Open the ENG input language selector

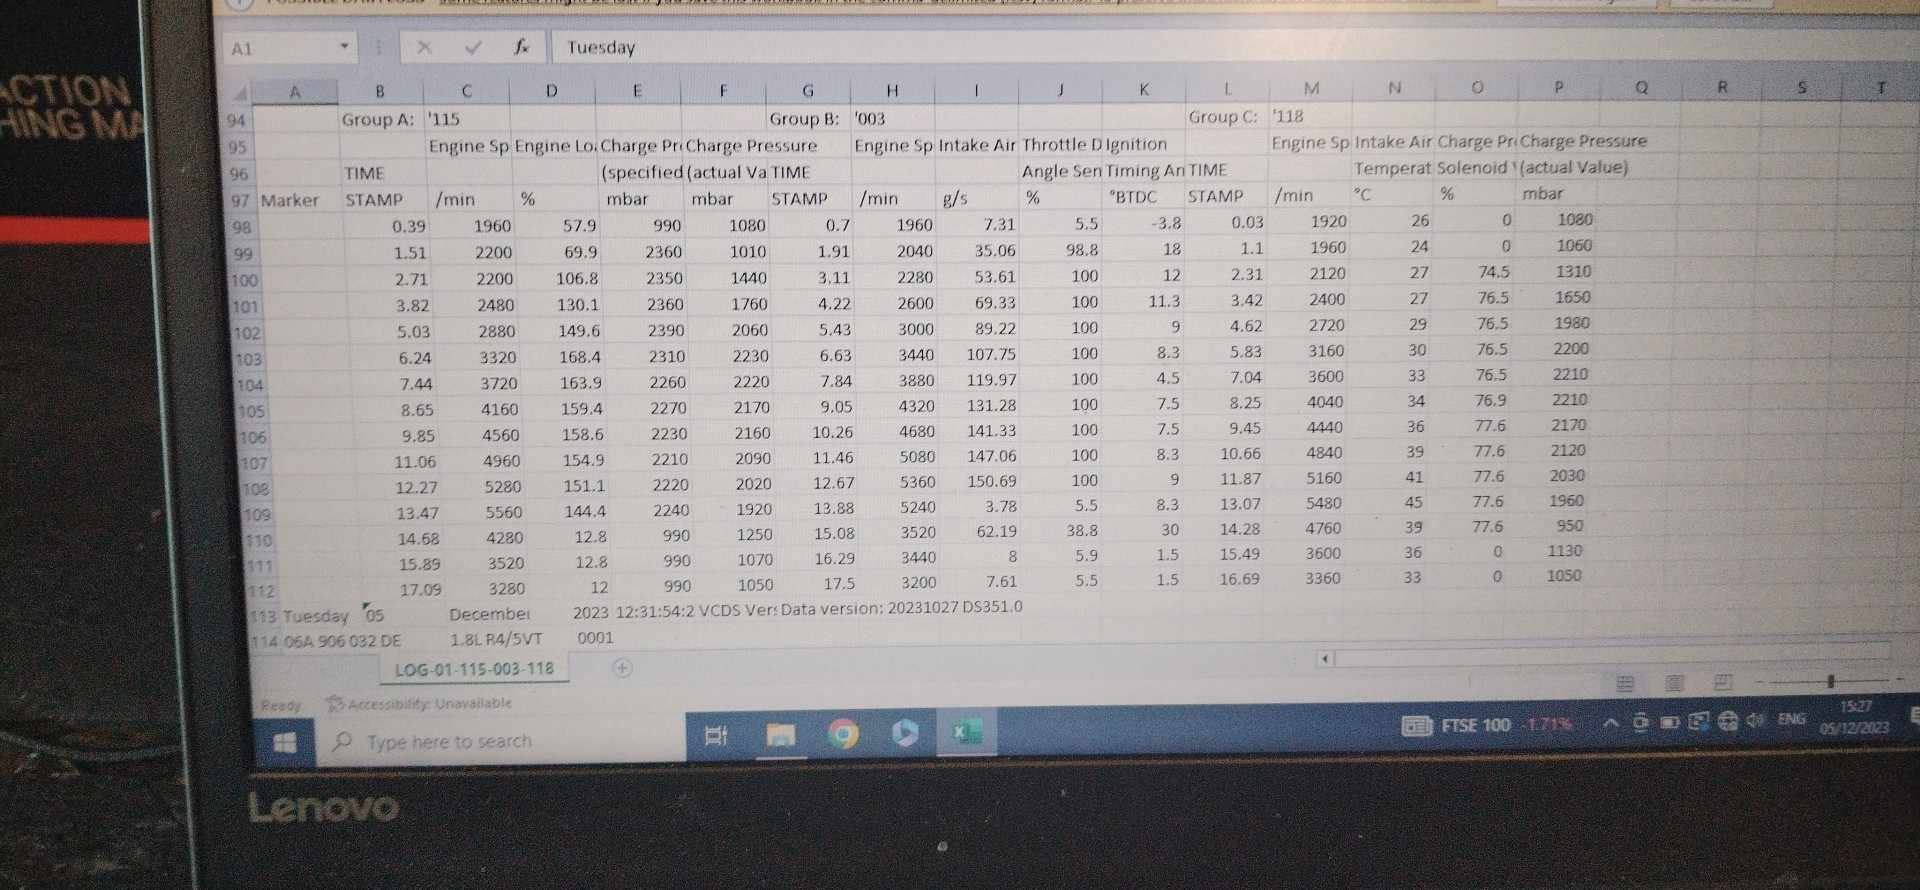(x=1791, y=719)
